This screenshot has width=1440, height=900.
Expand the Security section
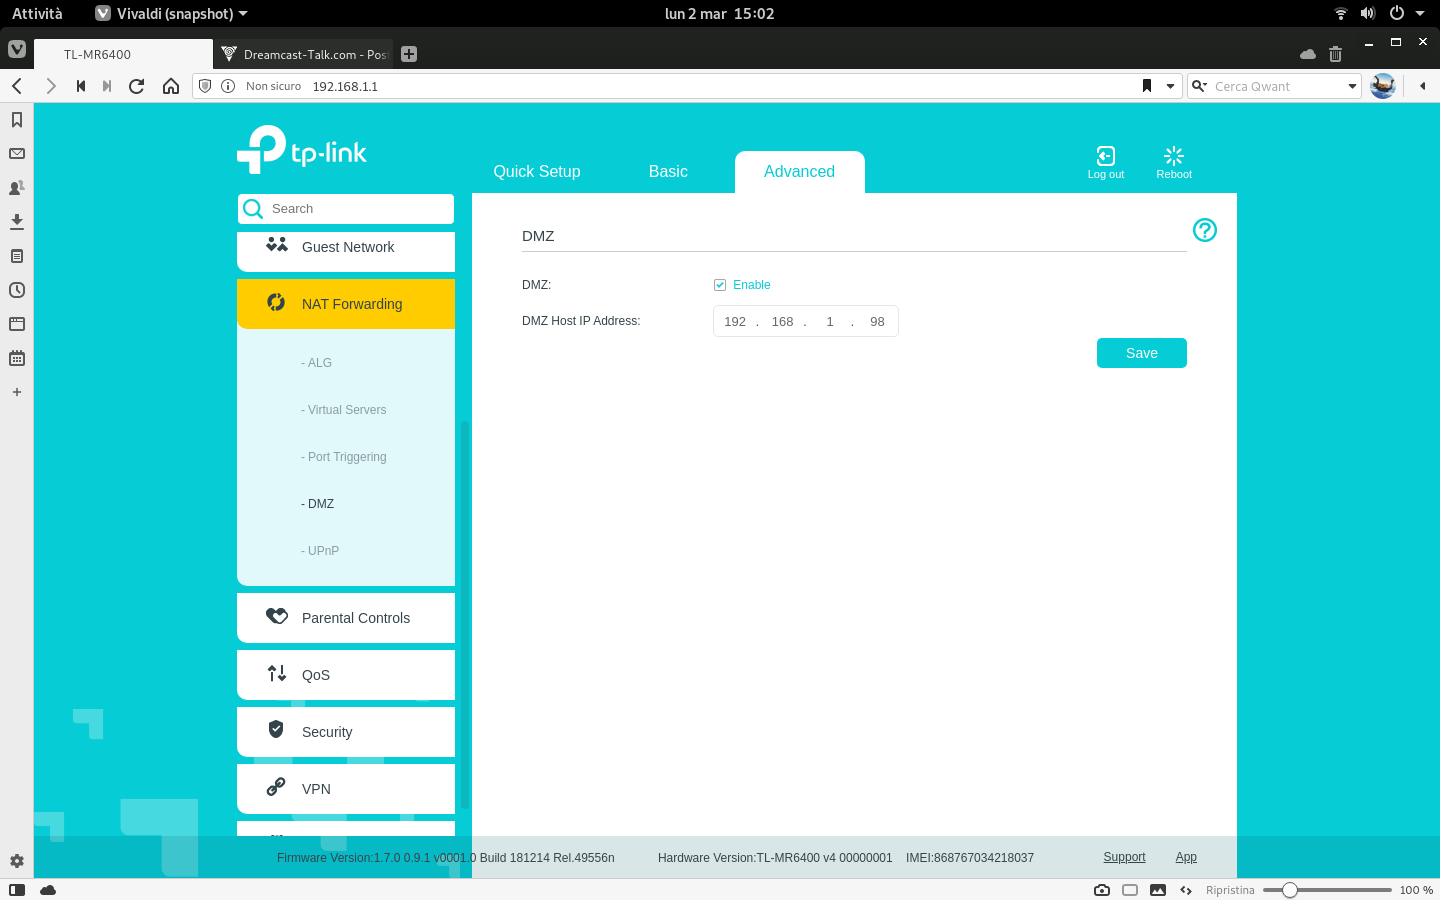point(346,732)
